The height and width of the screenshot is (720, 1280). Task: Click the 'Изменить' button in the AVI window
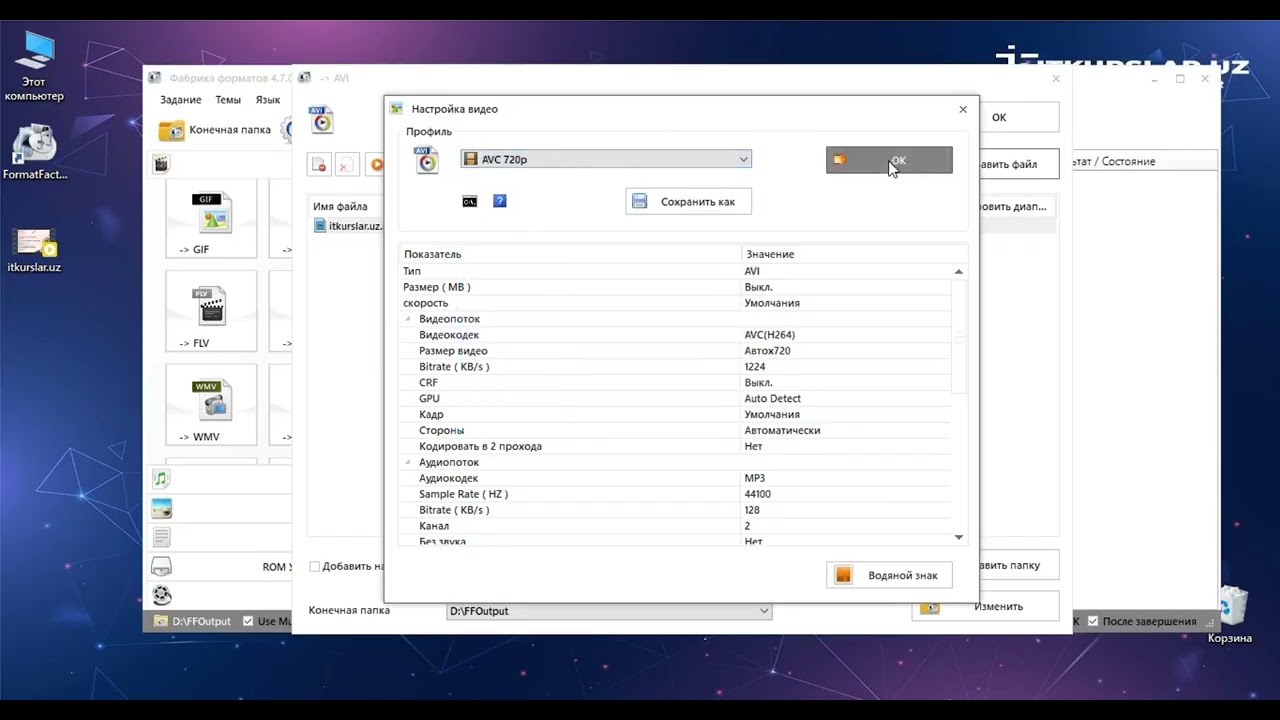click(985, 606)
